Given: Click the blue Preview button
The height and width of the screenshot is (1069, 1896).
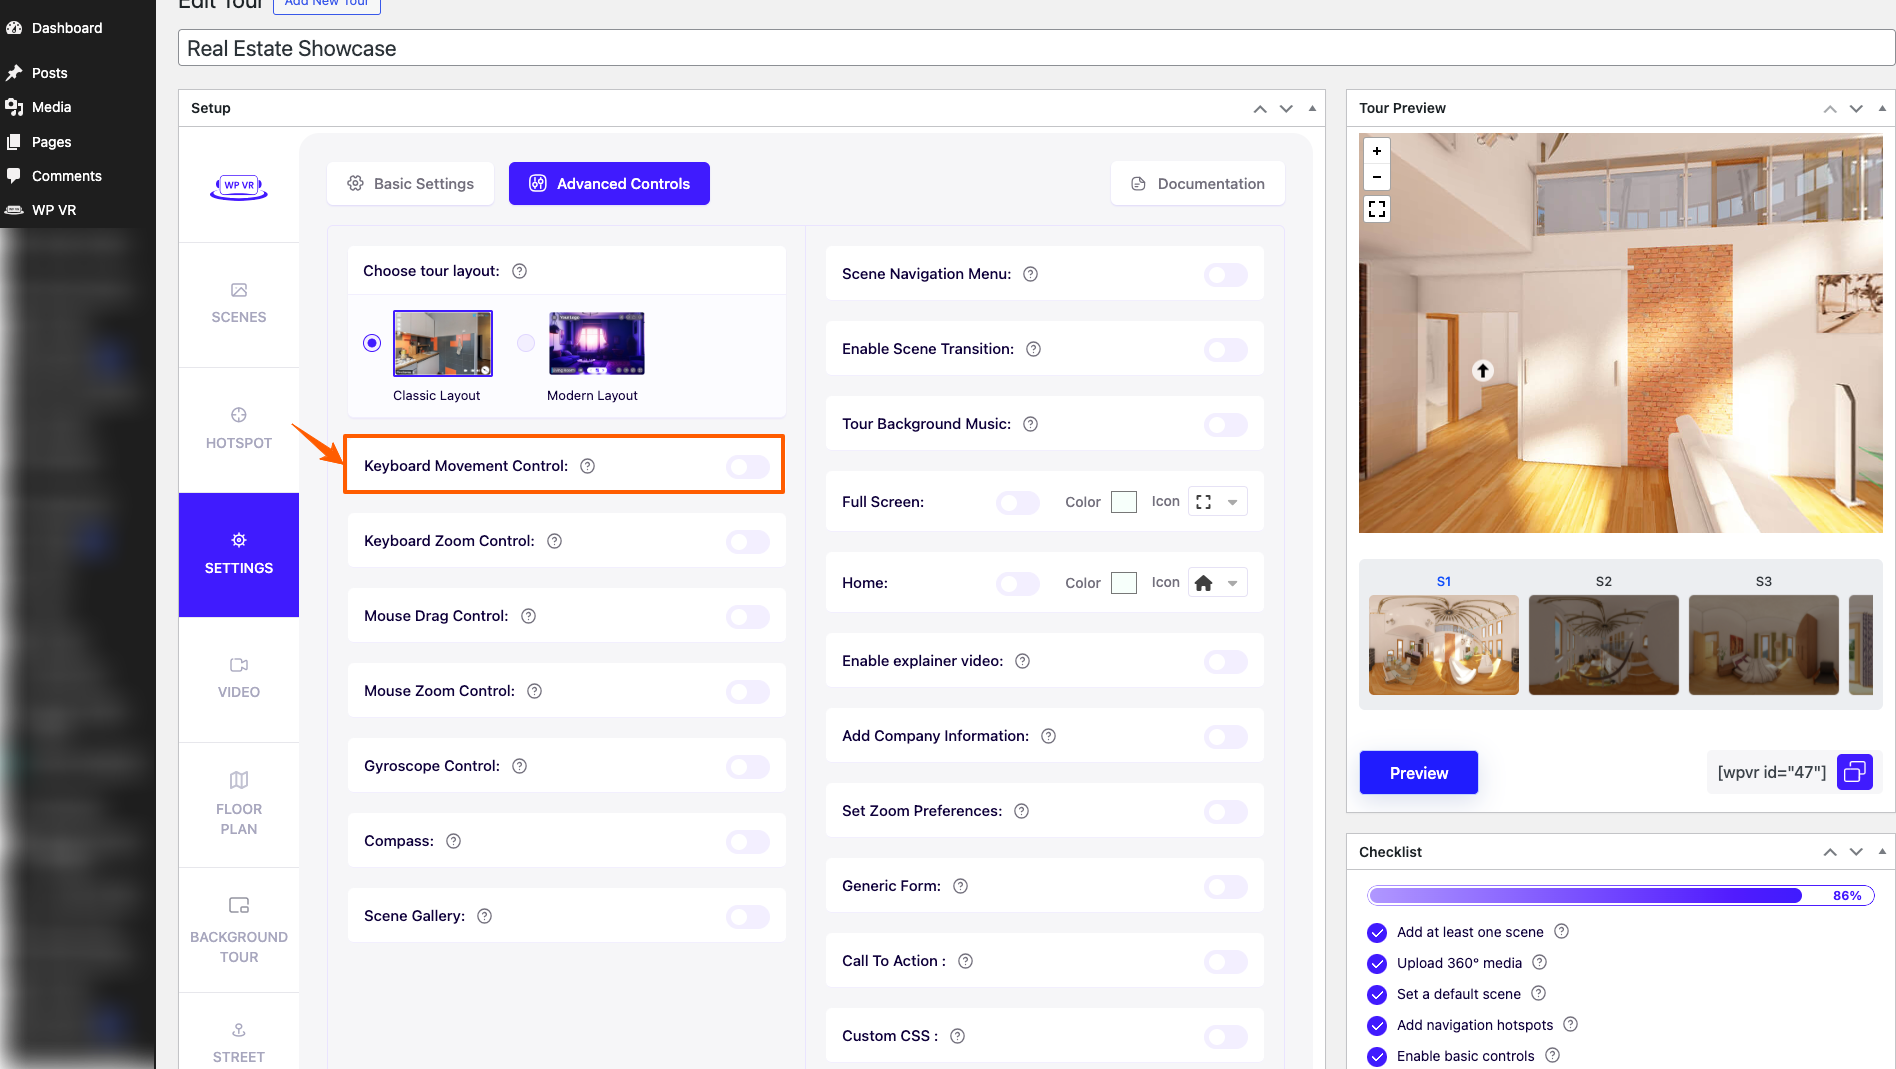Looking at the screenshot, I should [x=1418, y=773].
